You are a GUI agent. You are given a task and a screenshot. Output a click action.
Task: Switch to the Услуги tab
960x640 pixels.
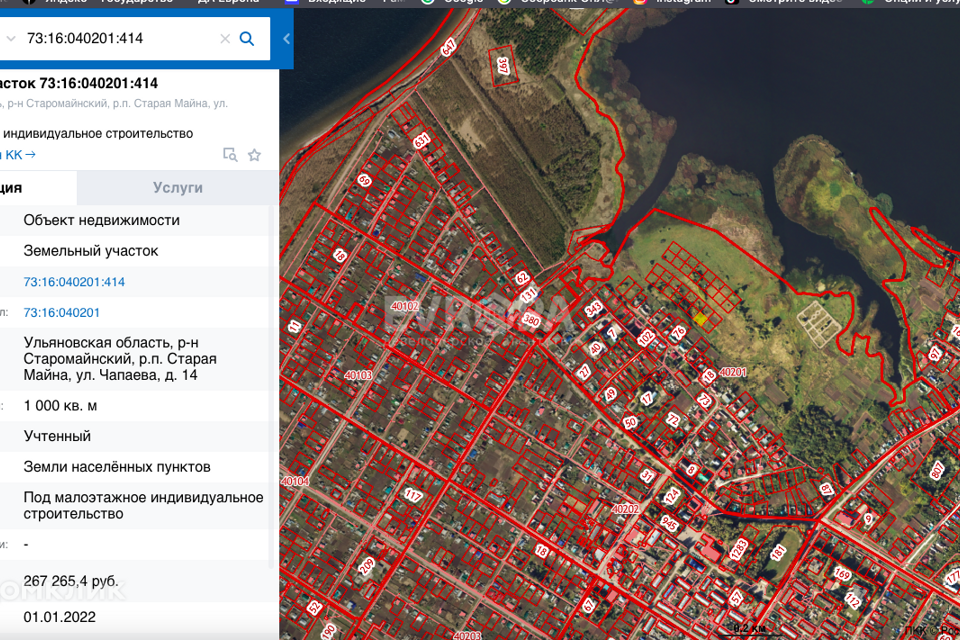pyautogui.click(x=178, y=187)
